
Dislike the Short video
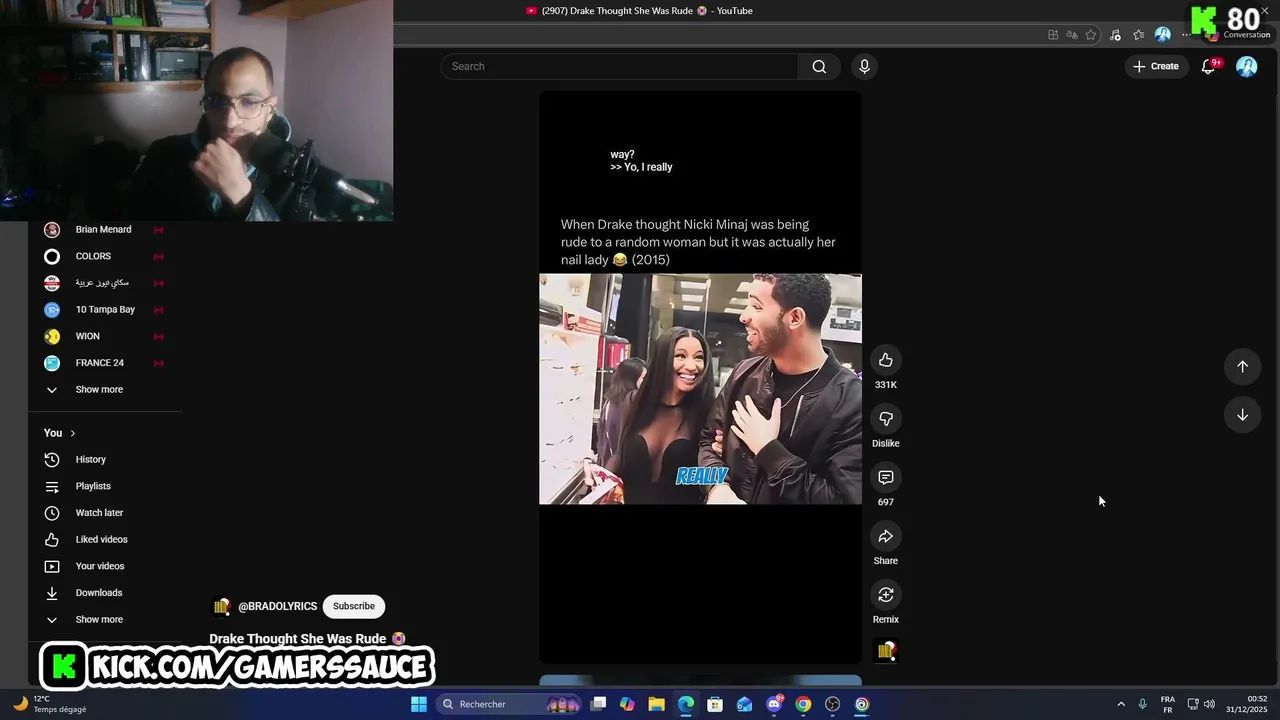[x=885, y=419]
